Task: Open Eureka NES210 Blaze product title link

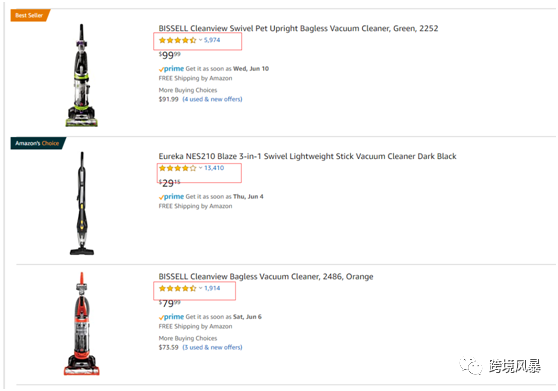Action: pyautogui.click(x=307, y=156)
